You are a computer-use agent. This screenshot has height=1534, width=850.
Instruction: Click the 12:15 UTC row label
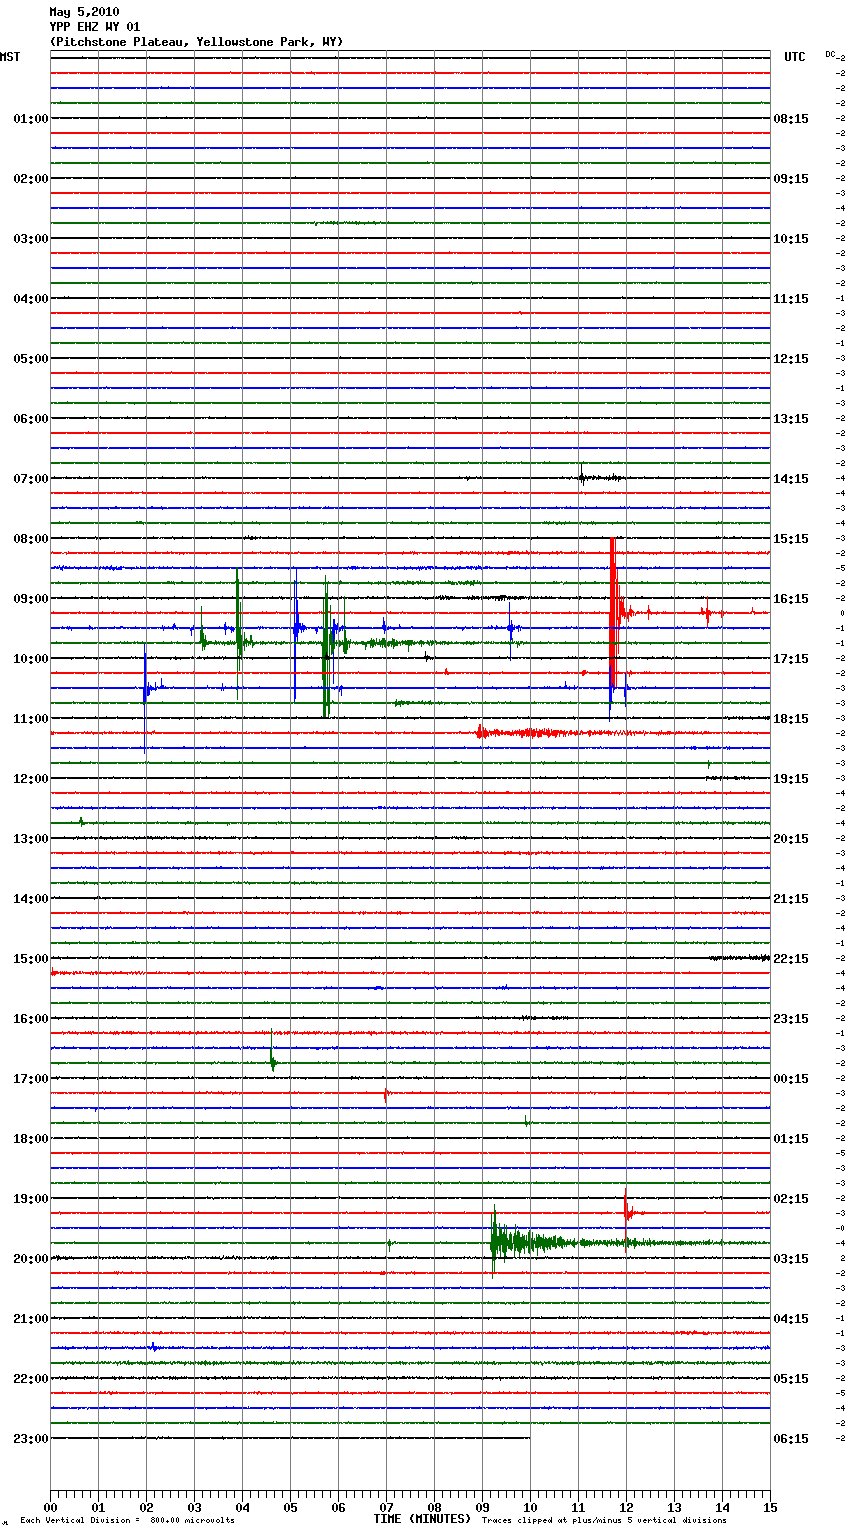pyautogui.click(x=791, y=359)
